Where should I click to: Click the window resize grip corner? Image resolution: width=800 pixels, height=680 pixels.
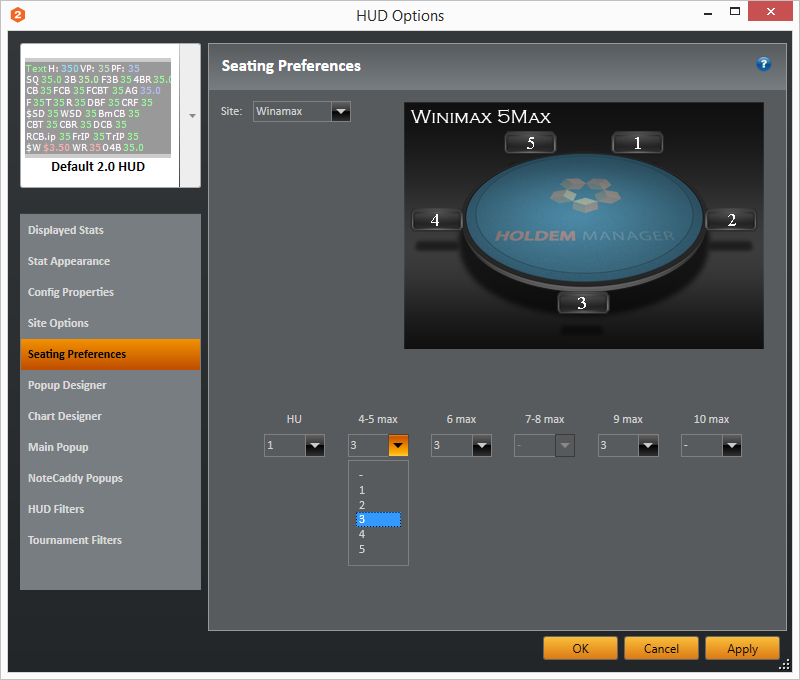(x=785, y=665)
